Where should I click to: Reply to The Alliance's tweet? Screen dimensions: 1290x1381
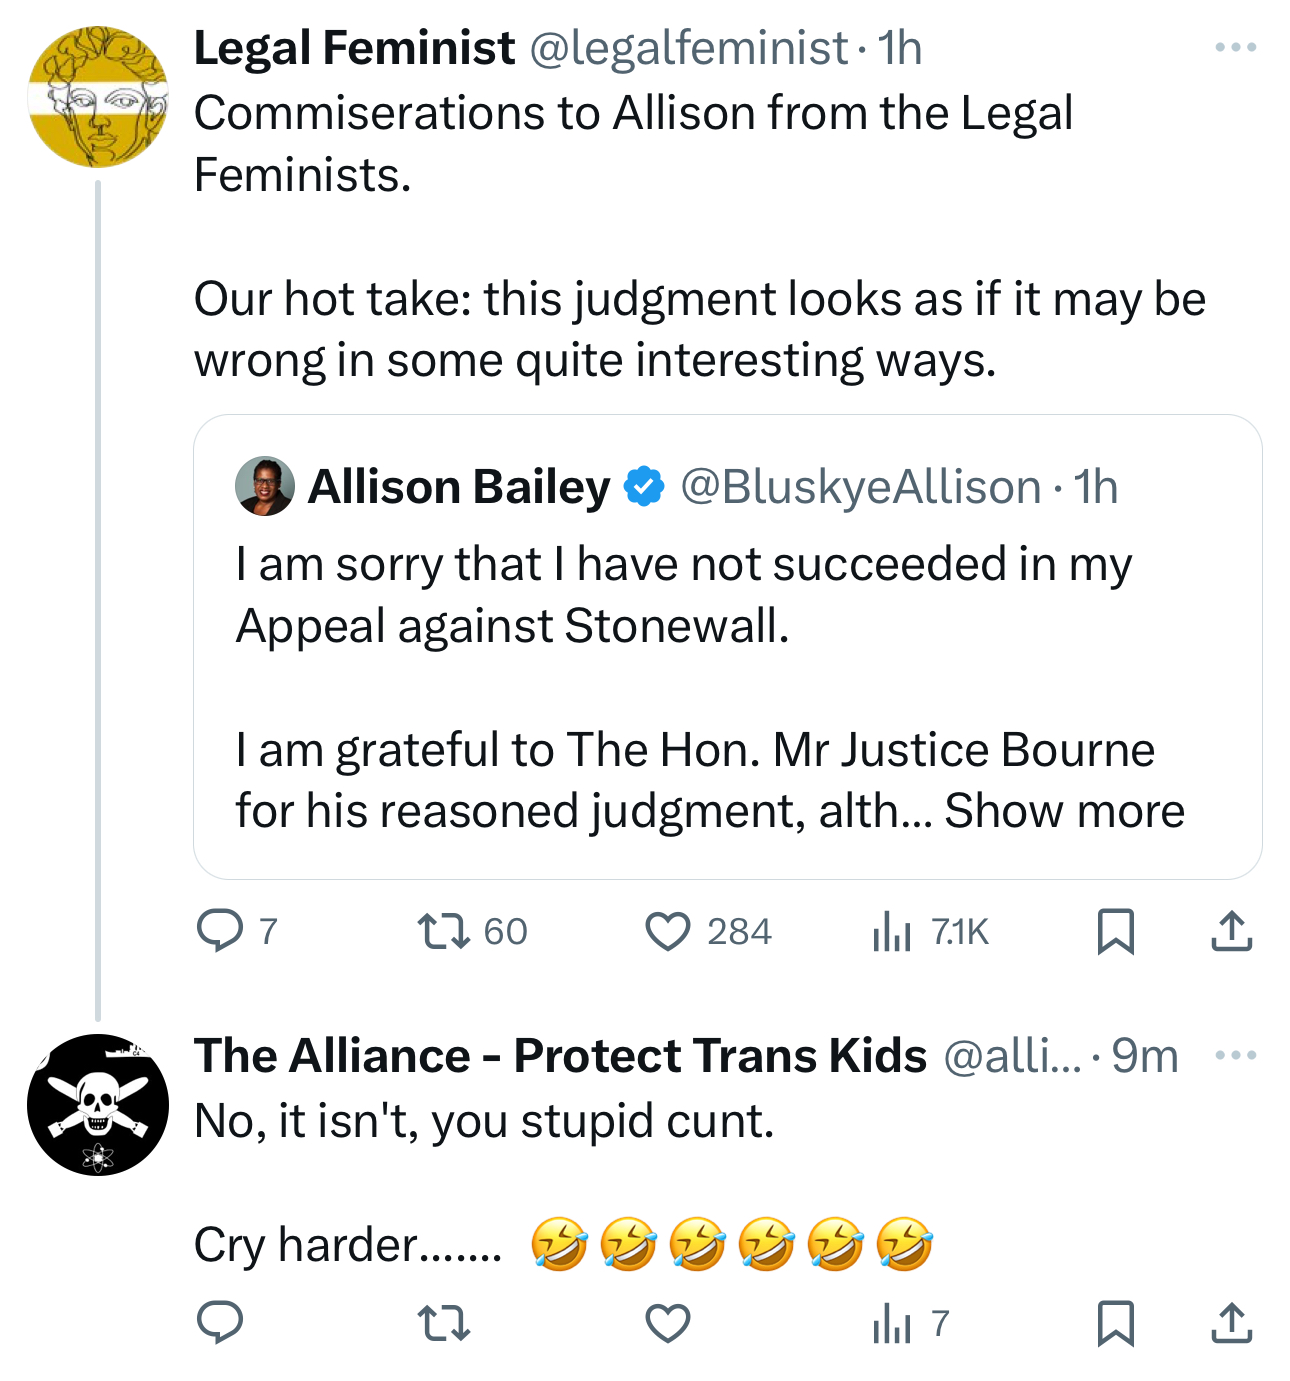tap(220, 1323)
